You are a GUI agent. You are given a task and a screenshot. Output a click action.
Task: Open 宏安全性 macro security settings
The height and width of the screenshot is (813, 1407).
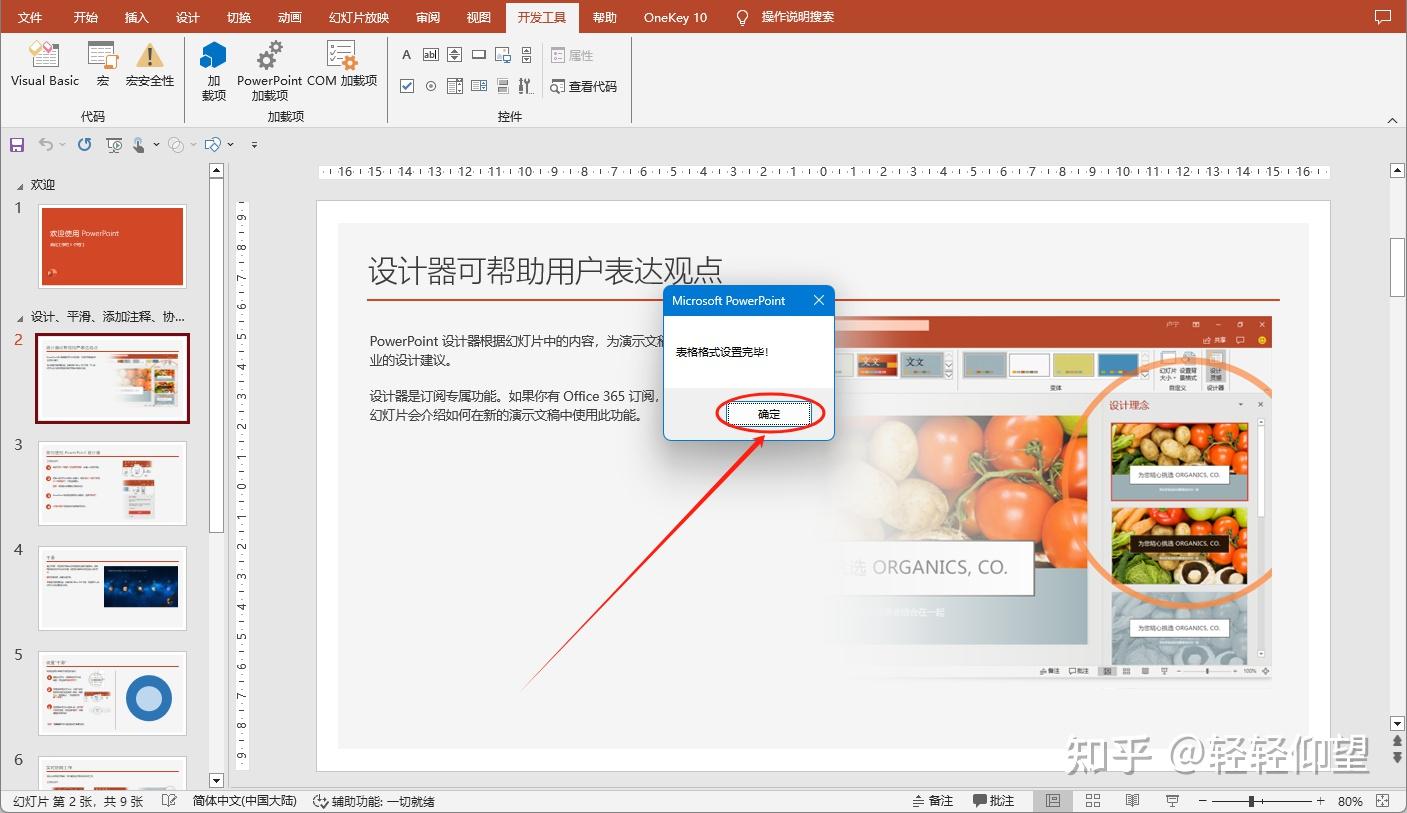150,65
